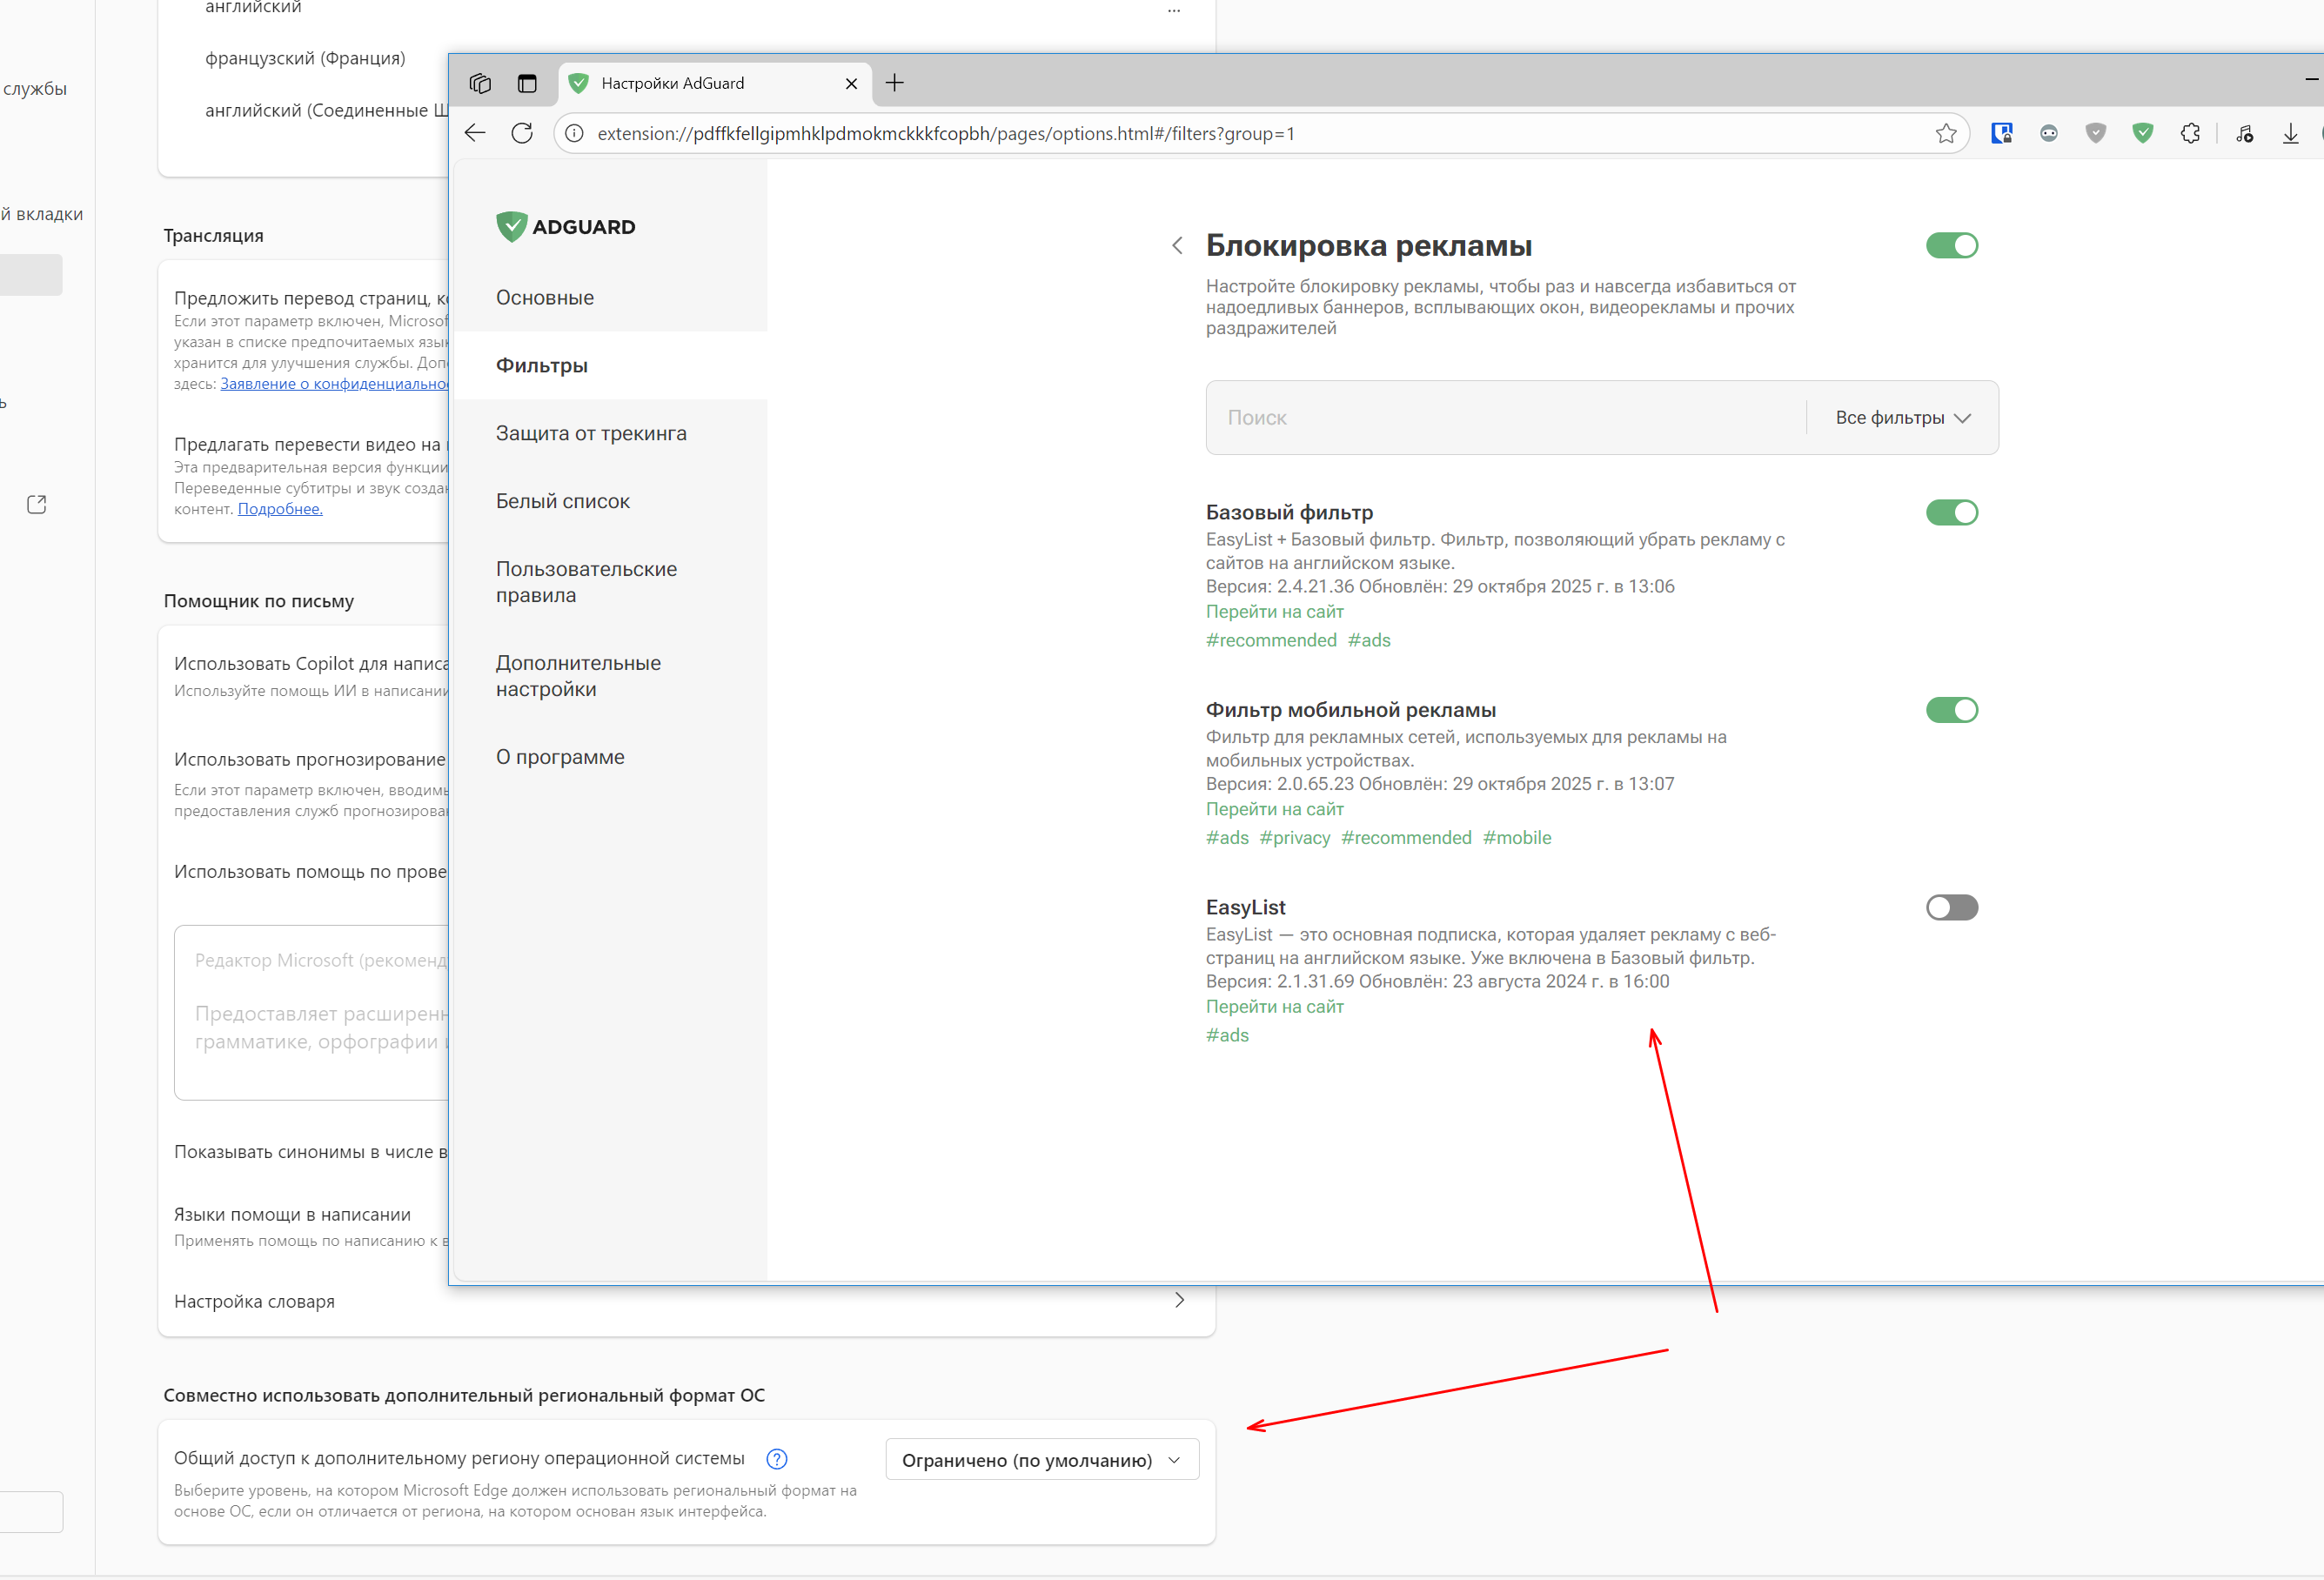Open a new browser tab
2324x1580 pixels.
[895, 83]
